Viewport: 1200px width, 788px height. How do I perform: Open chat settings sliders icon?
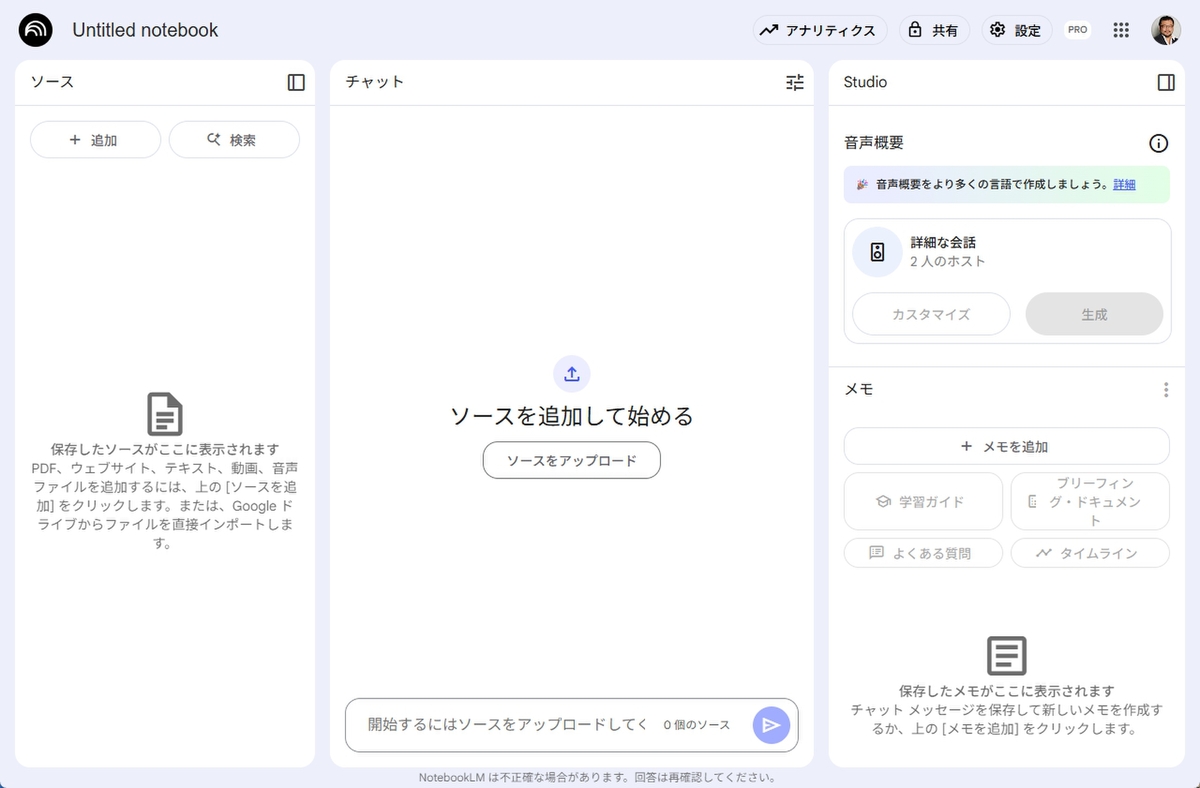pos(795,82)
